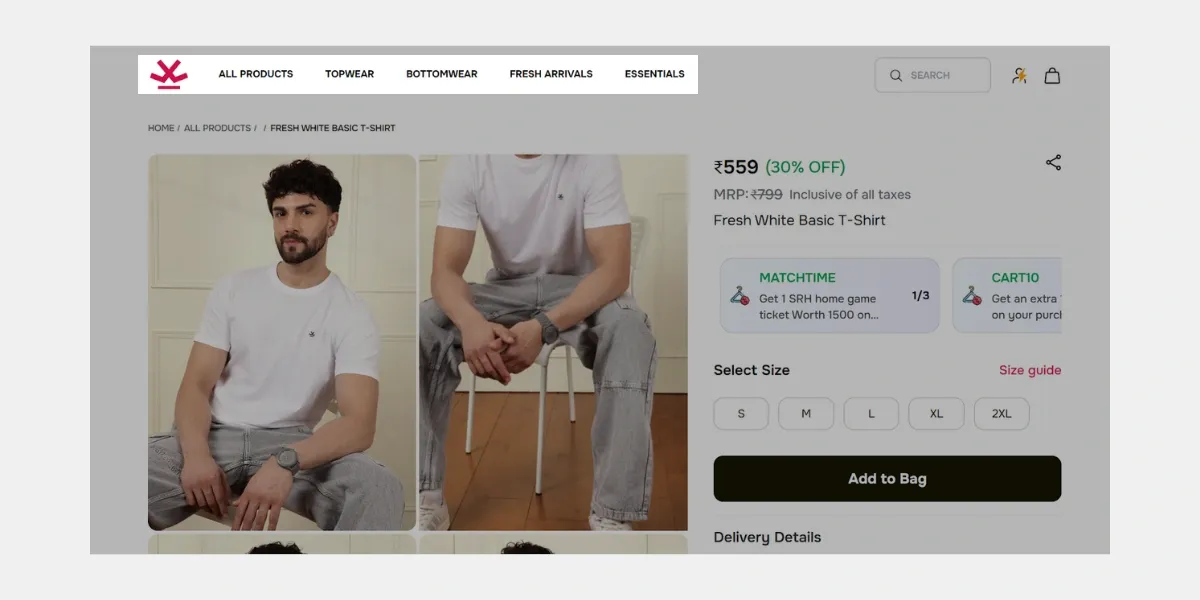Click the brand logo in the navbar
This screenshot has width=1200, height=600.
coord(168,73)
